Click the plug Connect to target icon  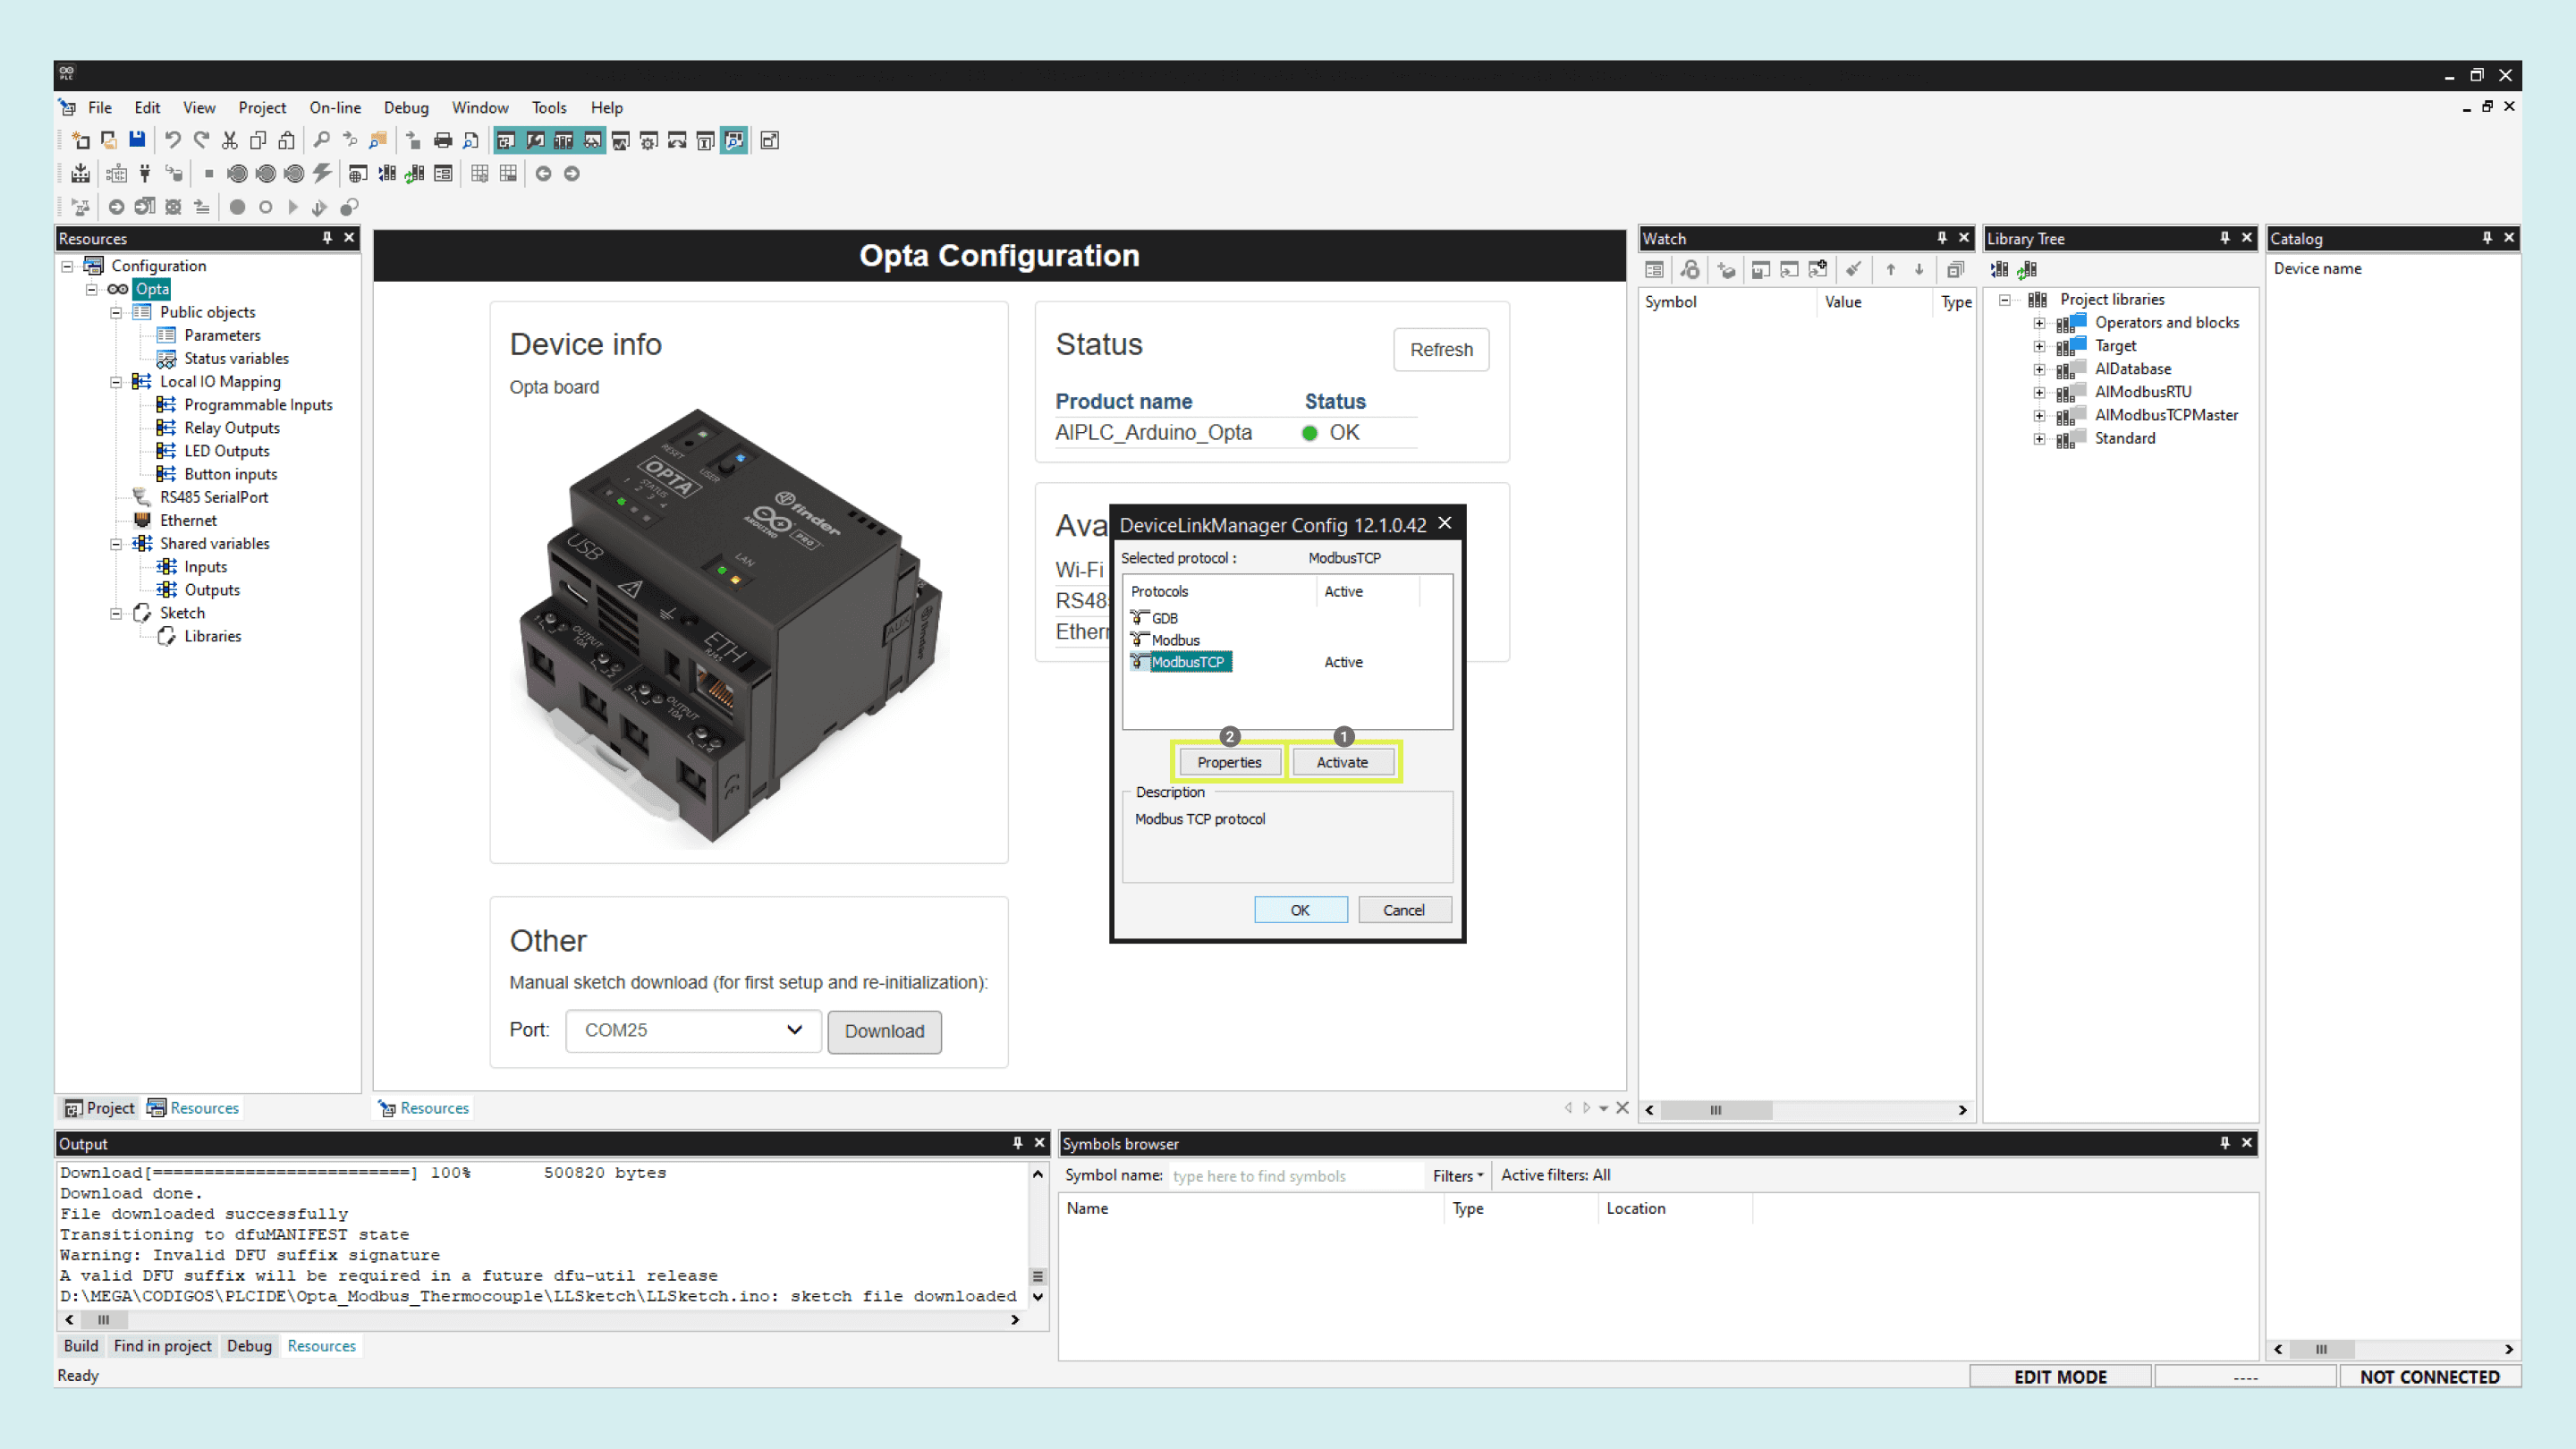[145, 174]
